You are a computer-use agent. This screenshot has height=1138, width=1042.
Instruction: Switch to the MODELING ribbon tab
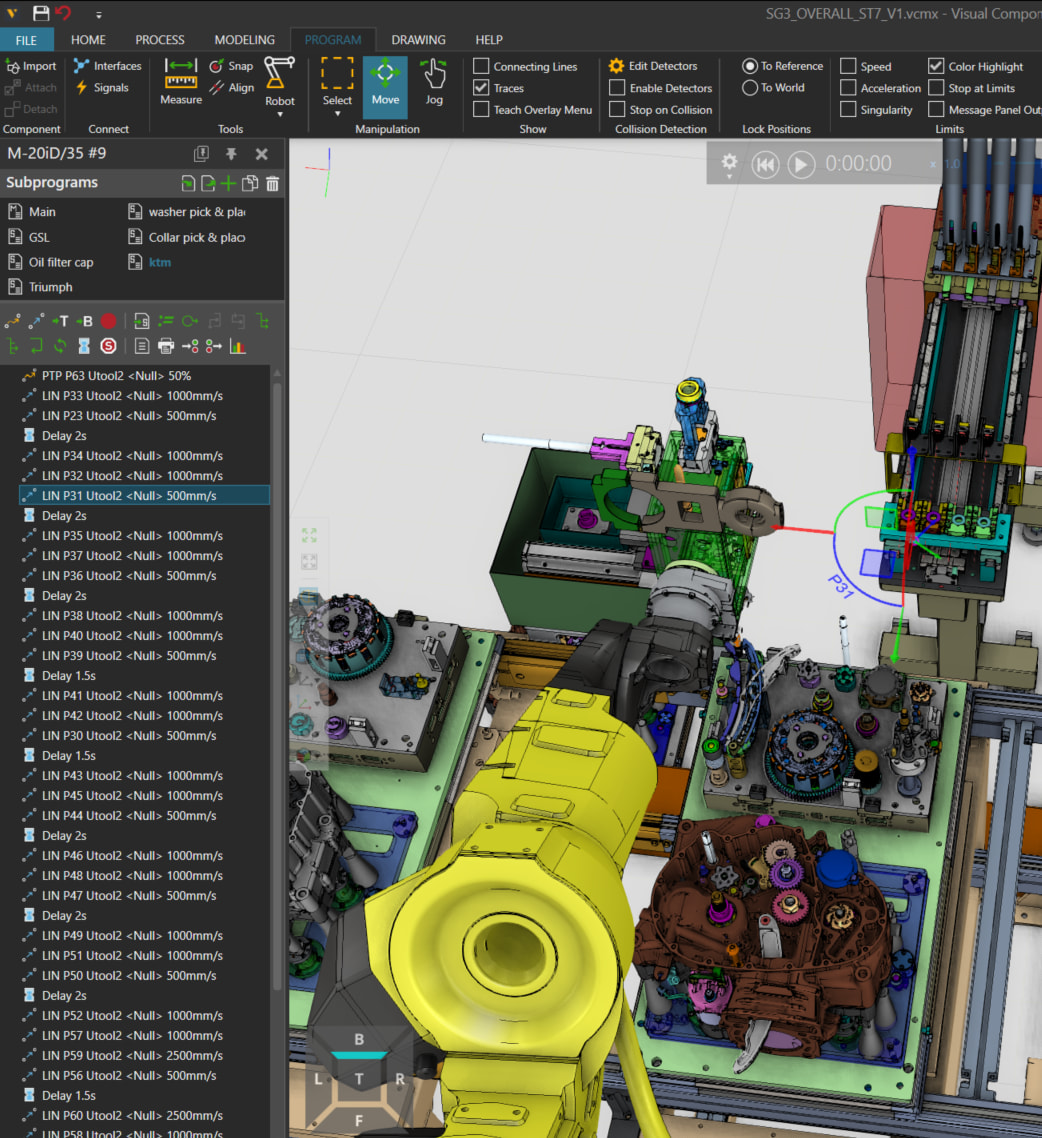coord(244,40)
